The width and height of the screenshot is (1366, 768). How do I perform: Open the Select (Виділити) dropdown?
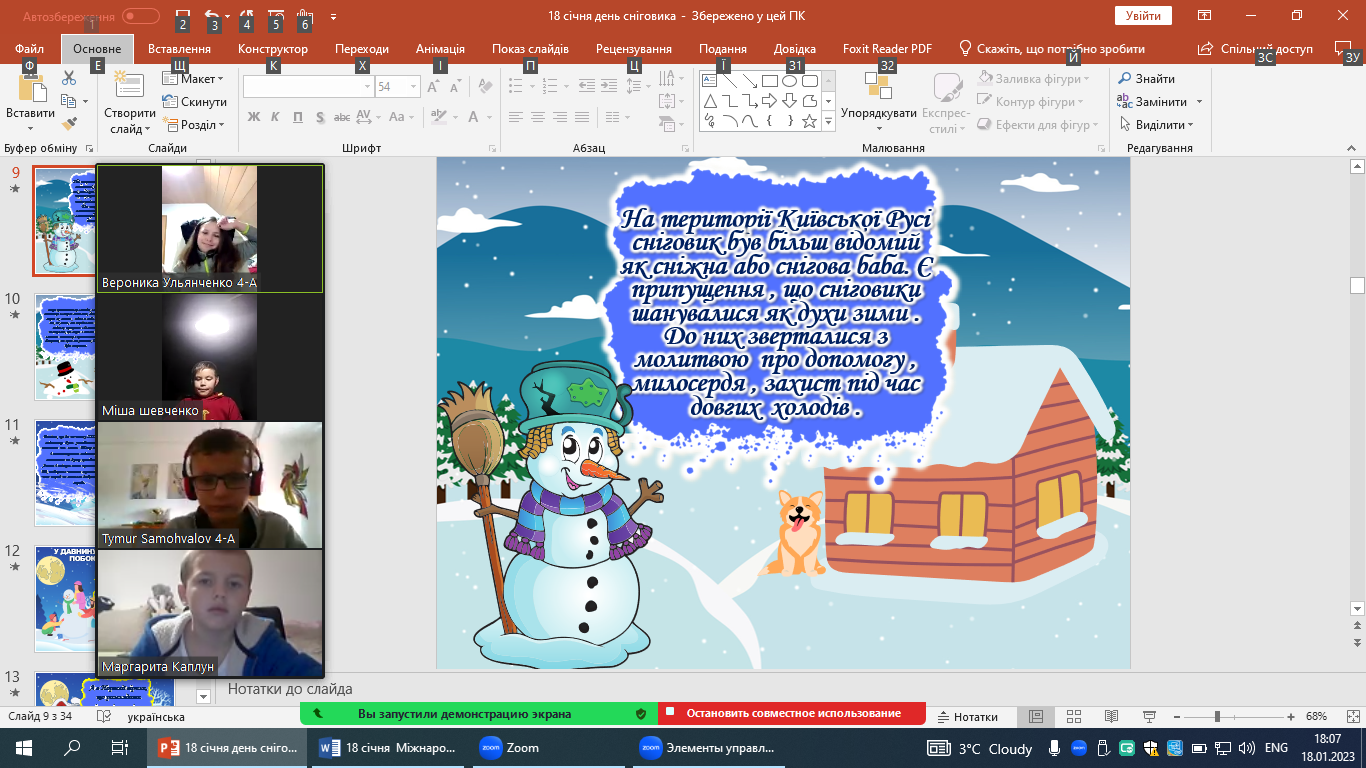click(1160, 125)
